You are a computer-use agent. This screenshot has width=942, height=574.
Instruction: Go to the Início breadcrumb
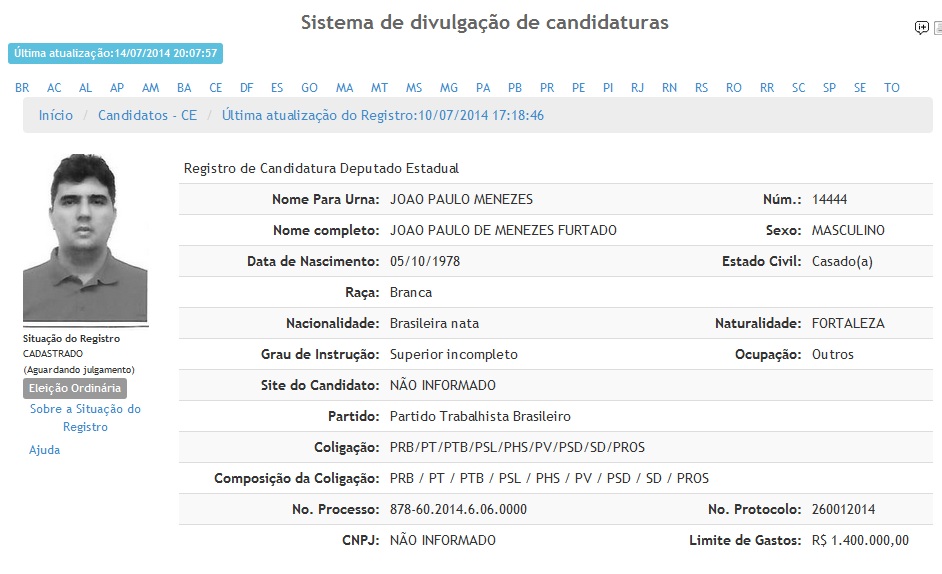(x=56, y=115)
